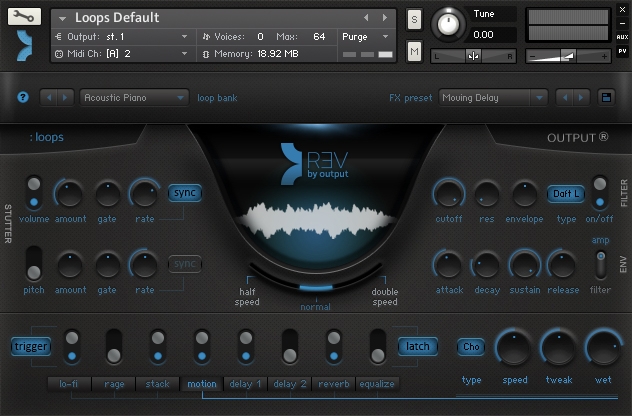Go to the next loop bank

pyautogui.click(x=65, y=98)
